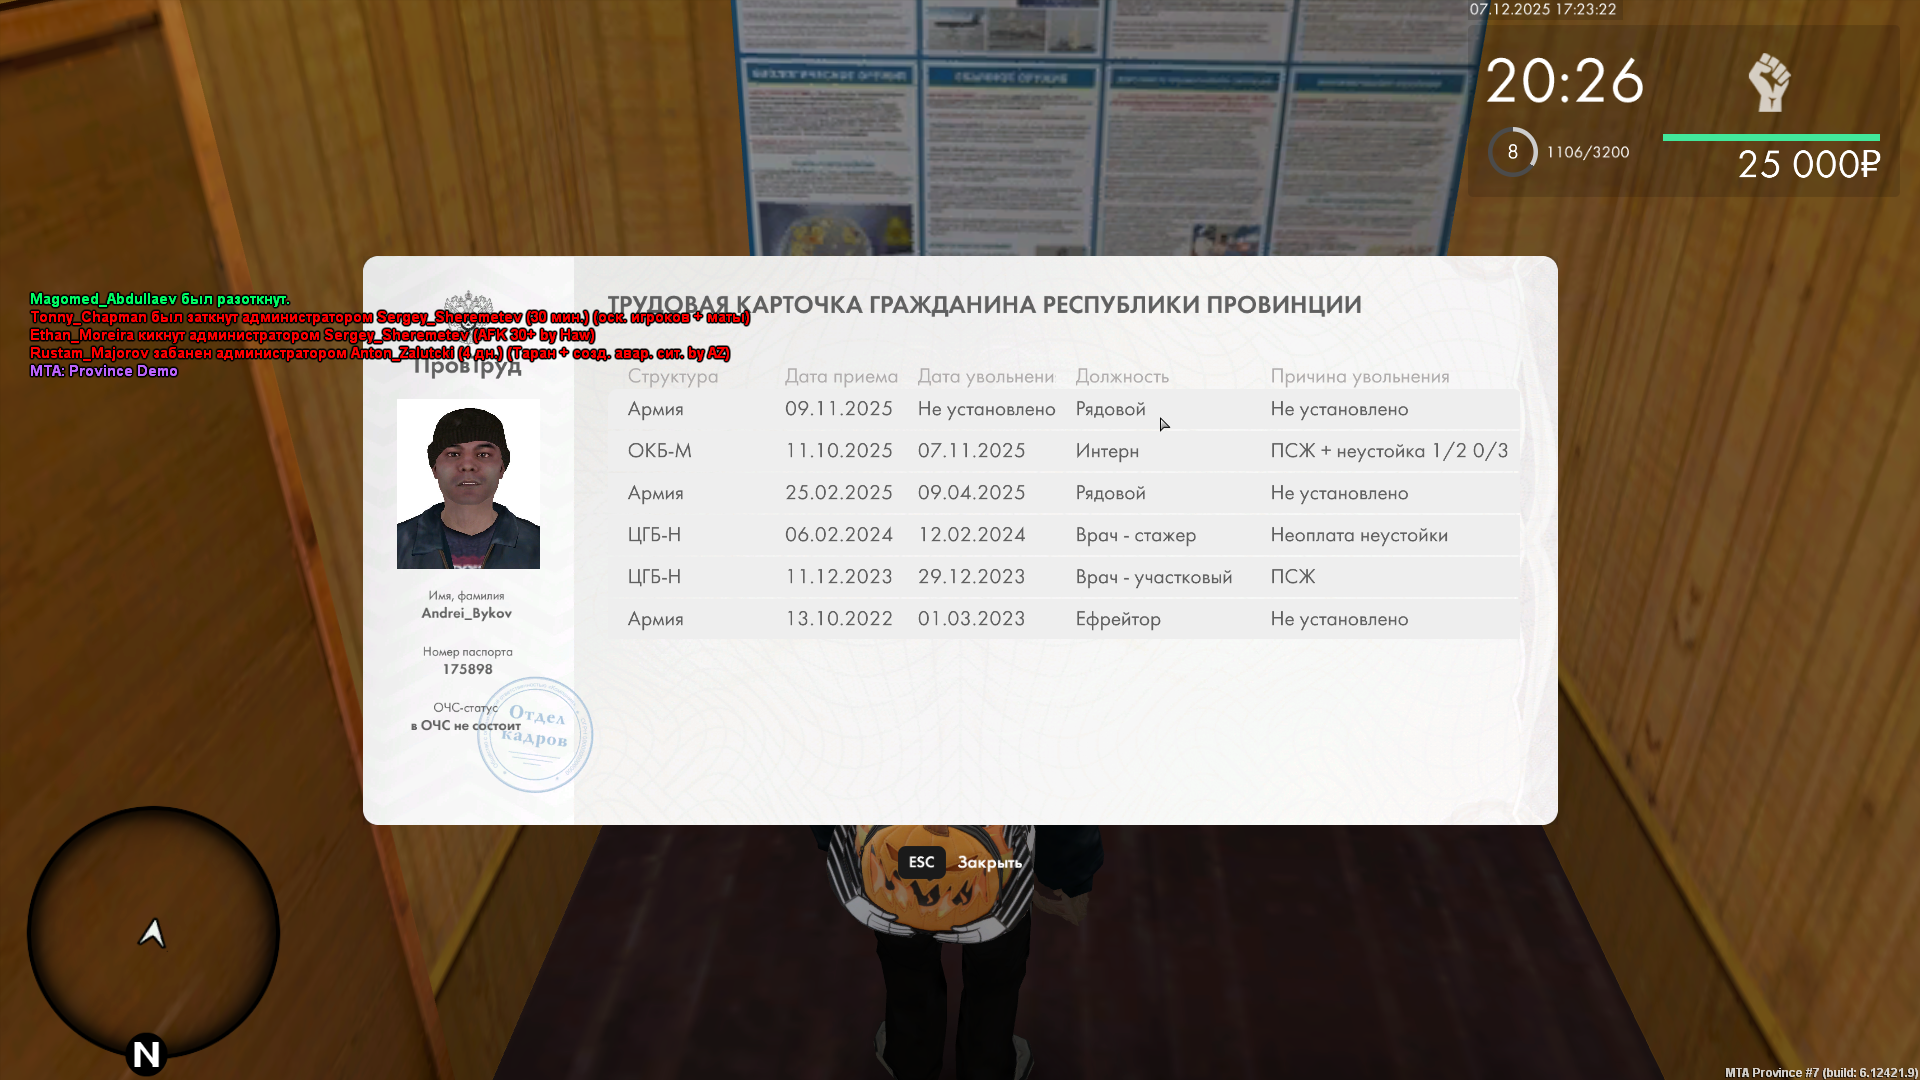Click the Причина увольнения column header

(1359, 376)
